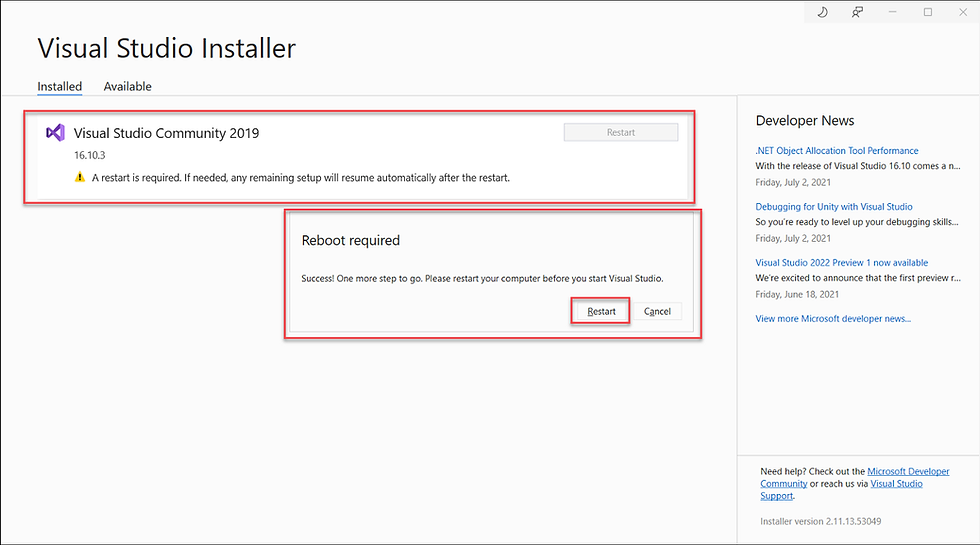Switch to the Installed tab
The width and height of the screenshot is (980, 545).
click(59, 86)
